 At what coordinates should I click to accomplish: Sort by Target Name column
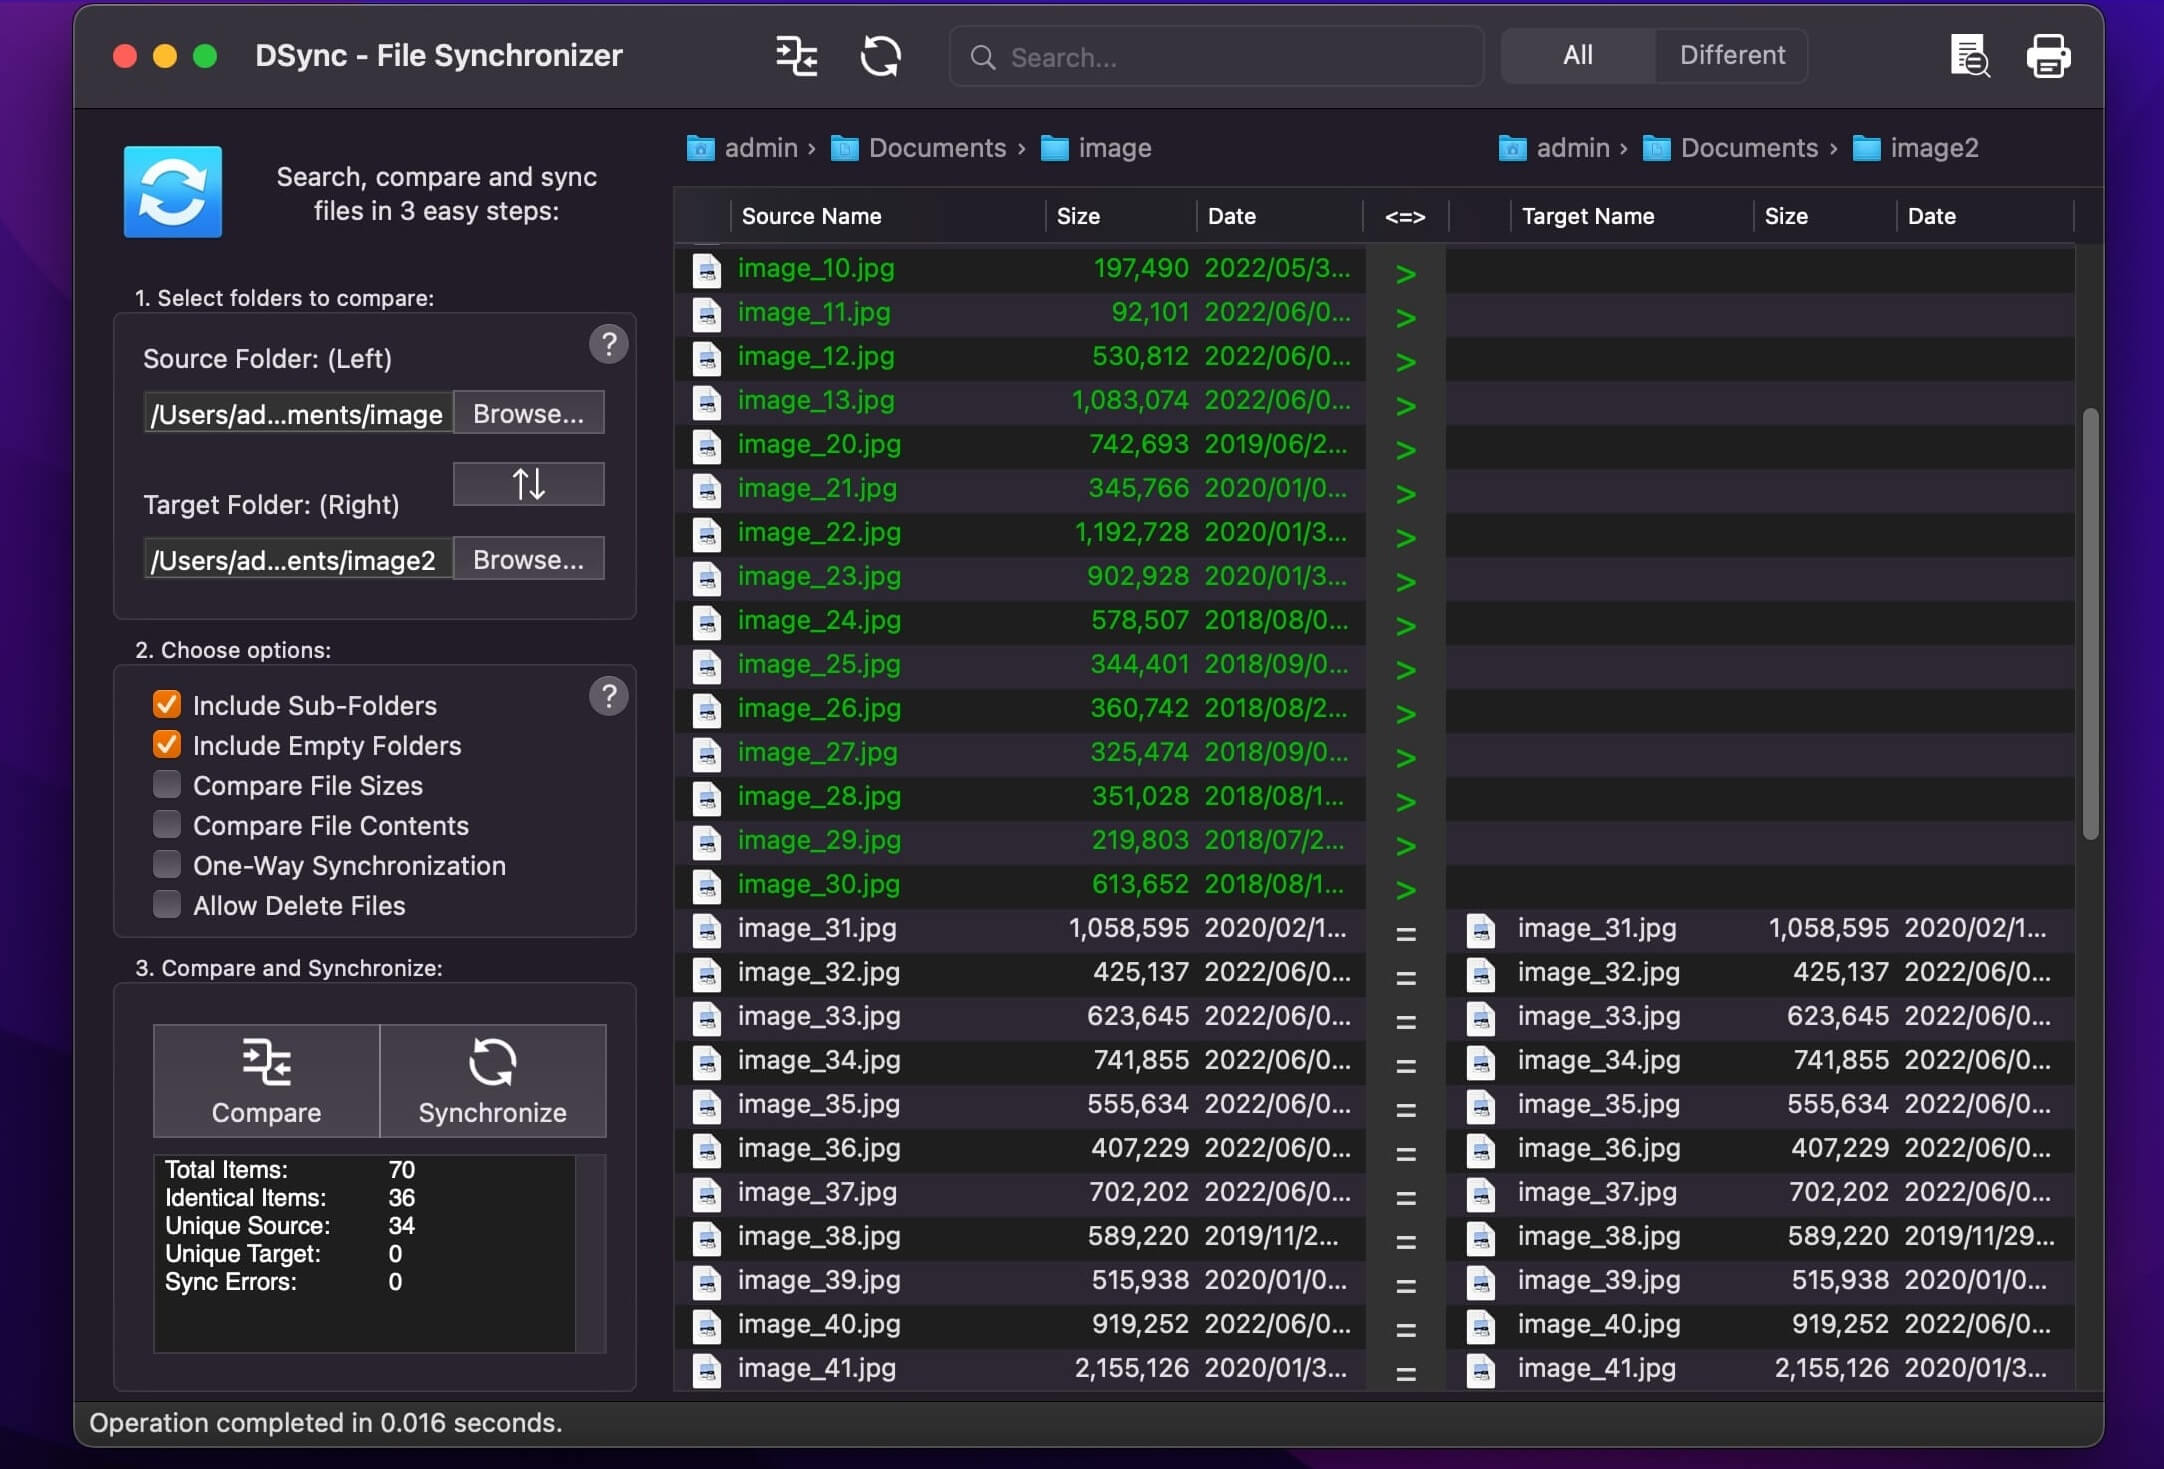coord(1631,216)
